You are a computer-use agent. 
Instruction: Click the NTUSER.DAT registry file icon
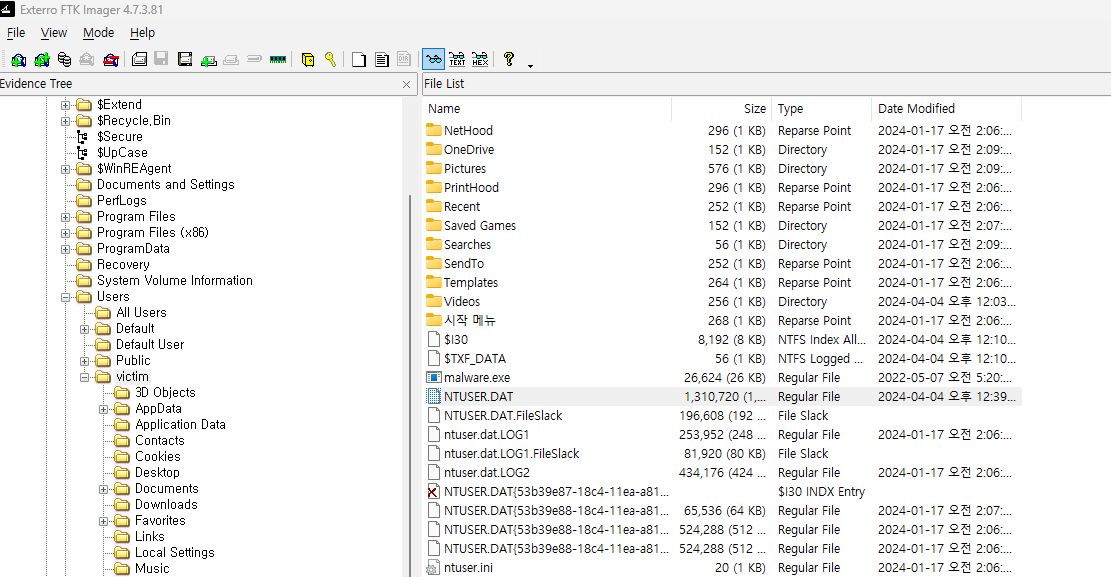click(x=434, y=397)
